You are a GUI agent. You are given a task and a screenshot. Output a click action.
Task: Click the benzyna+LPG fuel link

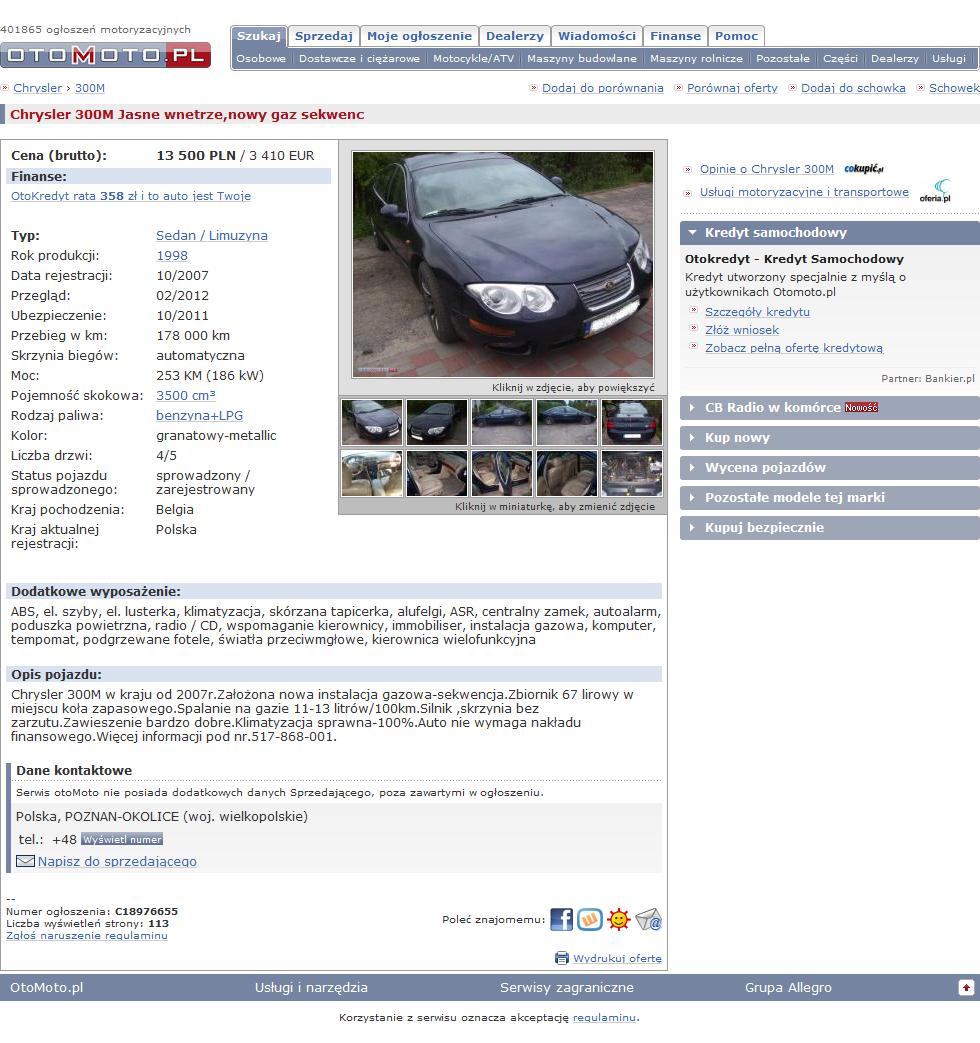click(x=199, y=415)
